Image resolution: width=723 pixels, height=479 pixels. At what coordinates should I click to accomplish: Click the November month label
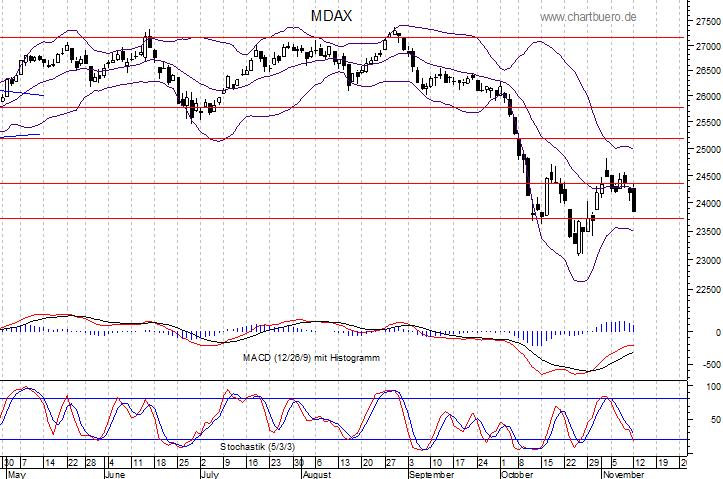click(625, 474)
